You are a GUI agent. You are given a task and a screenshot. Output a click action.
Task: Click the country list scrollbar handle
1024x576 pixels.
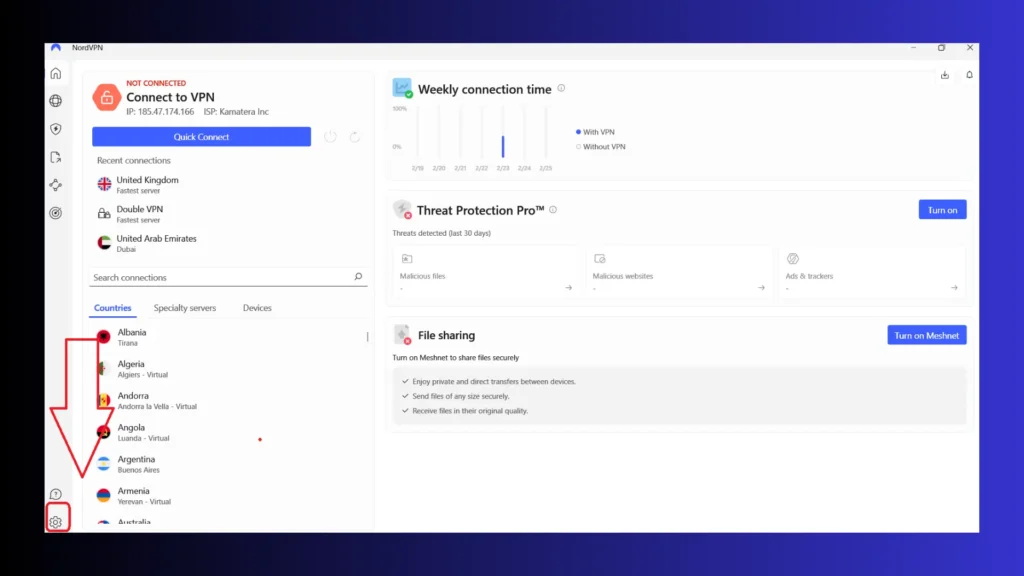click(368, 337)
